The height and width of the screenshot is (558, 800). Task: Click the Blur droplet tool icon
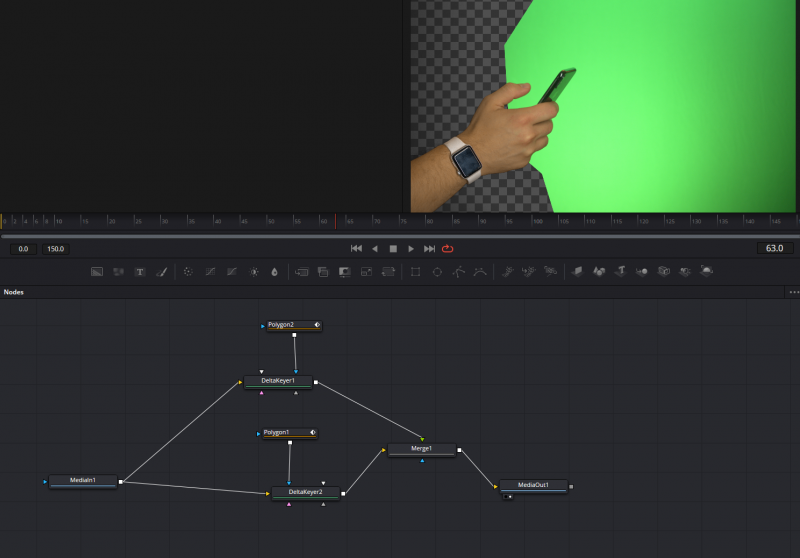tap(274, 271)
